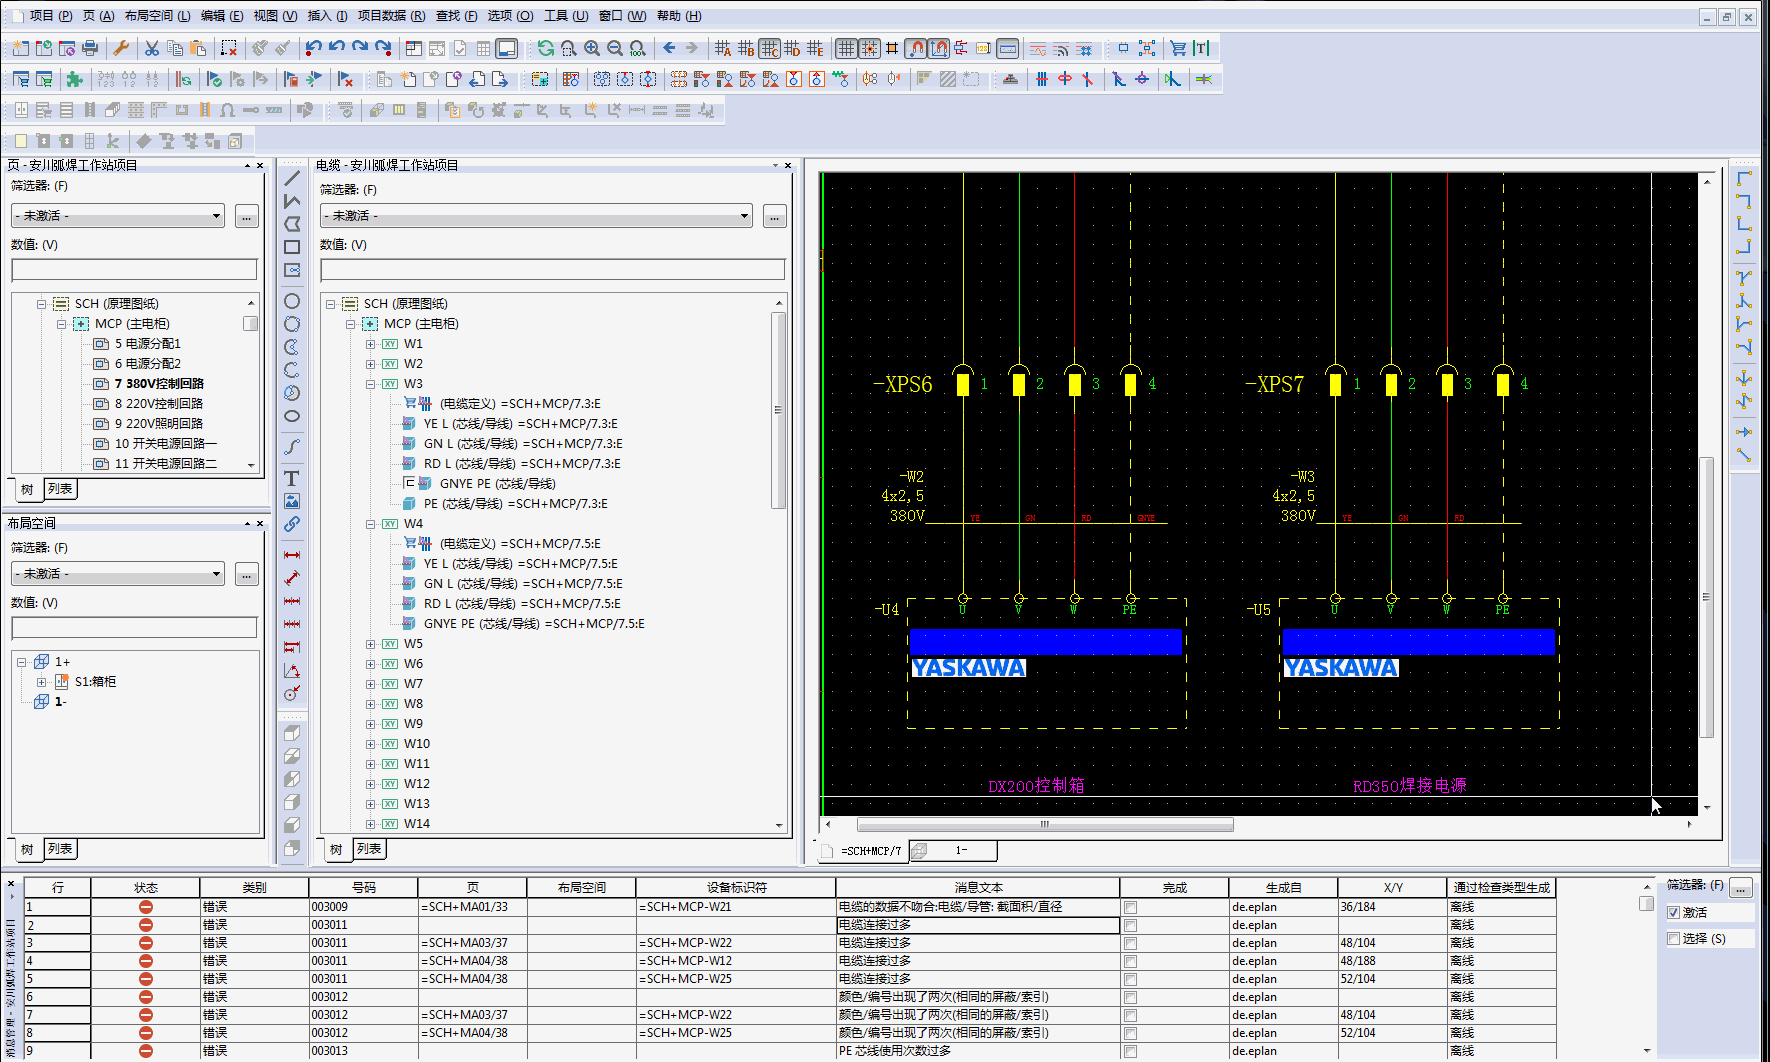Viewport: 1770px width, 1062px height.
Task: Select the Zoom In magnifier tool
Action: pyautogui.click(x=592, y=48)
